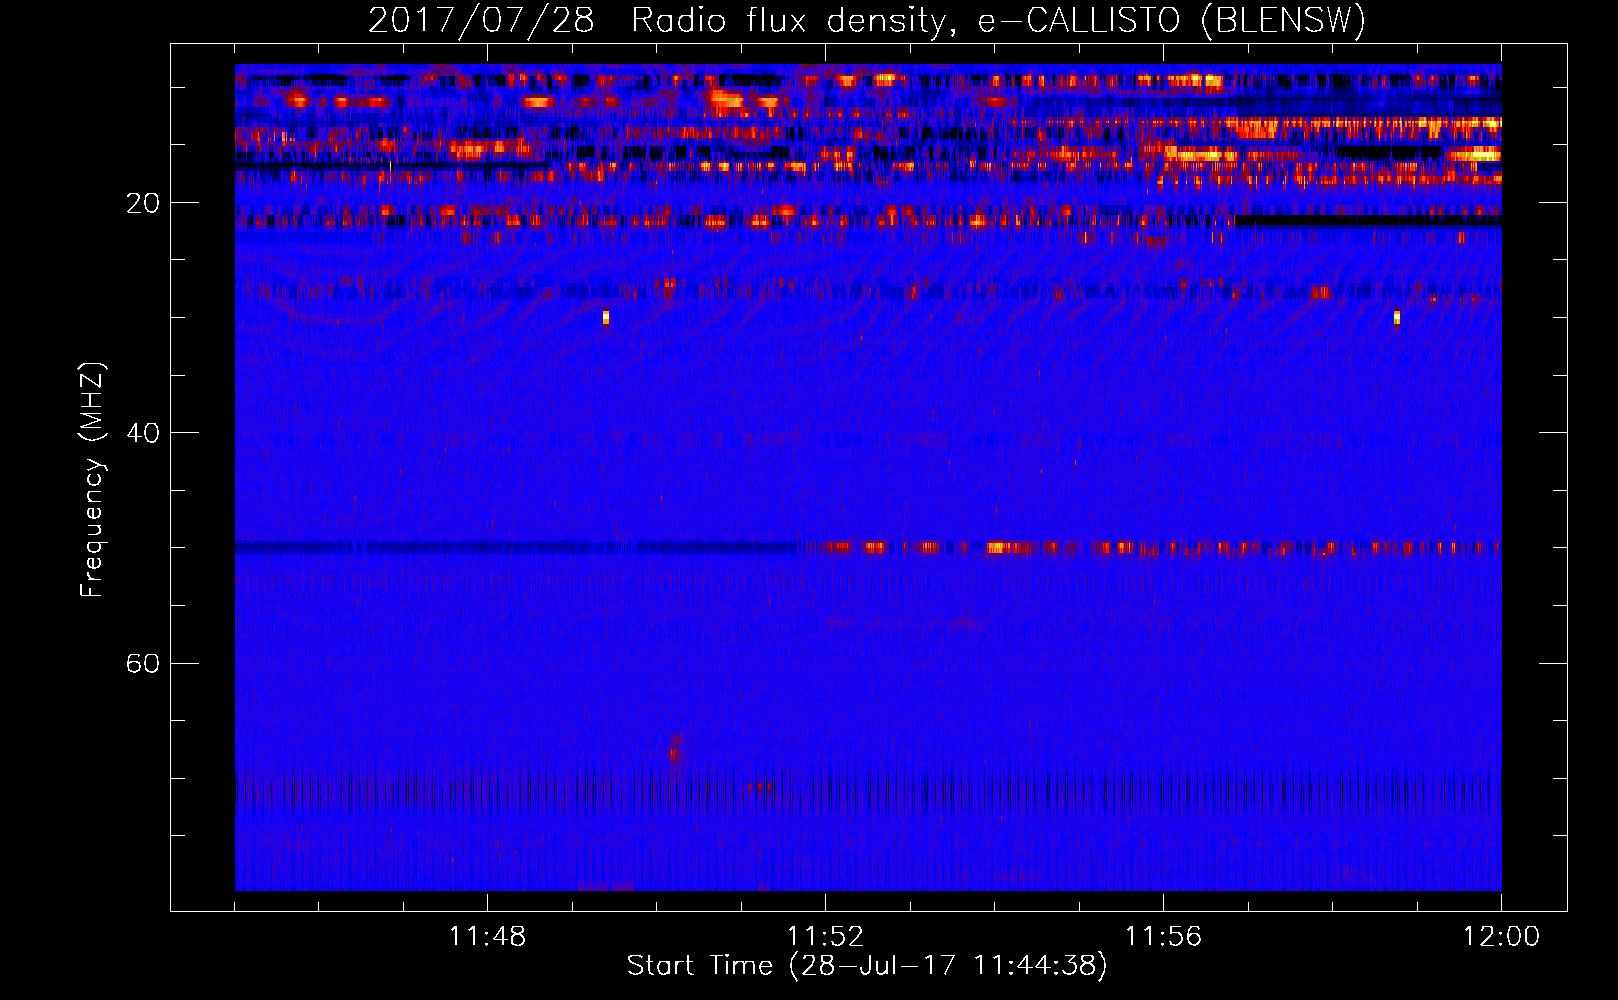
Task: Click the 'Start Time (28-Jul-17 11:44:38)' label
Action: point(867,966)
